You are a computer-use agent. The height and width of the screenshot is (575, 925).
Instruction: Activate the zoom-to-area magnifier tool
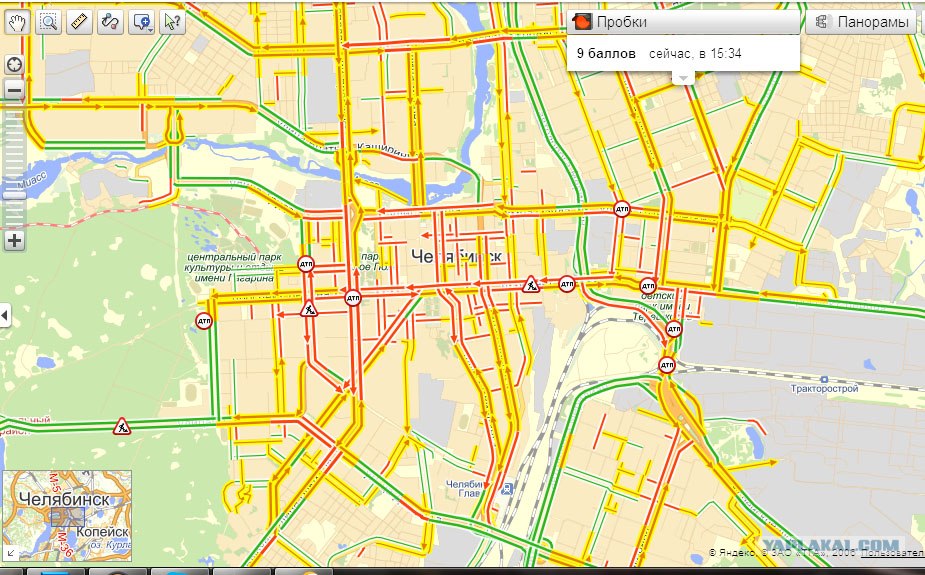pyautogui.click(x=48, y=22)
